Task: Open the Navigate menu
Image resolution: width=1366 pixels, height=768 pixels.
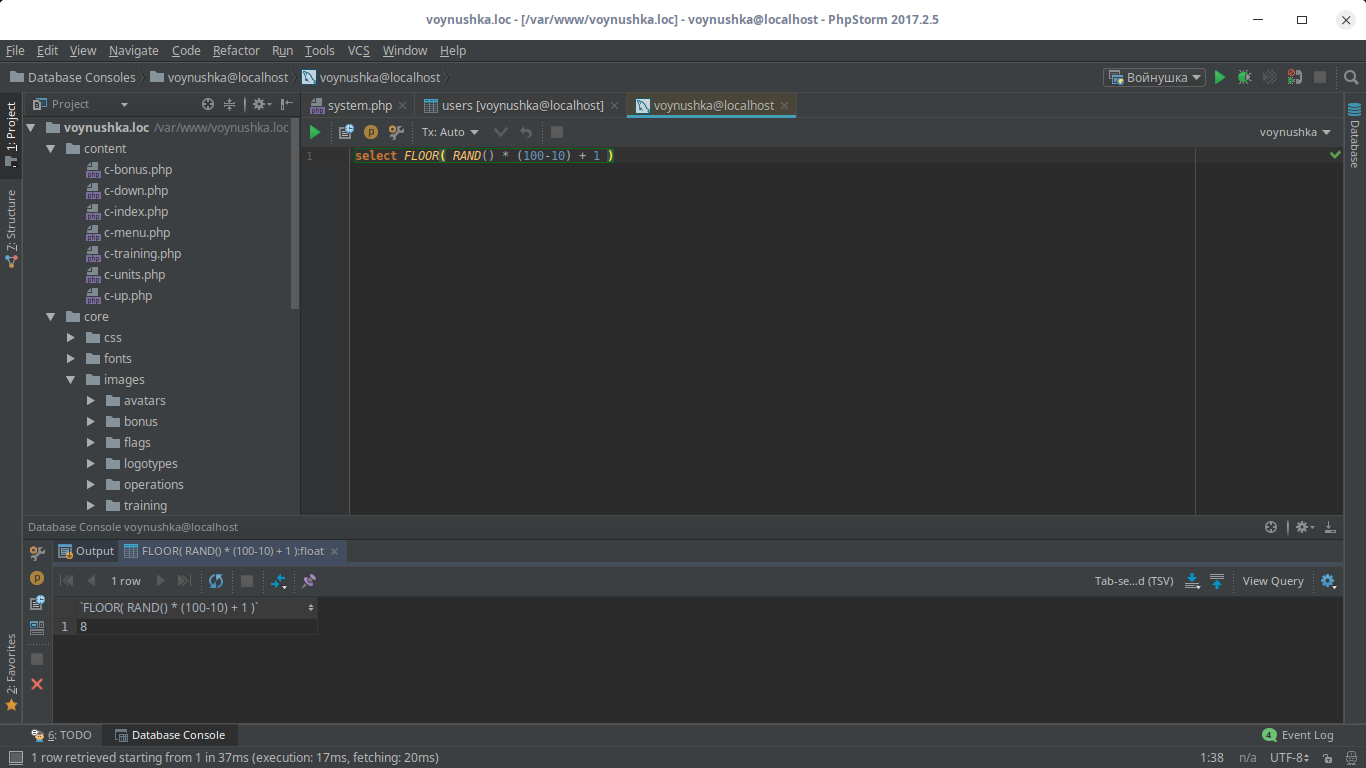Action: [x=133, y=50]
